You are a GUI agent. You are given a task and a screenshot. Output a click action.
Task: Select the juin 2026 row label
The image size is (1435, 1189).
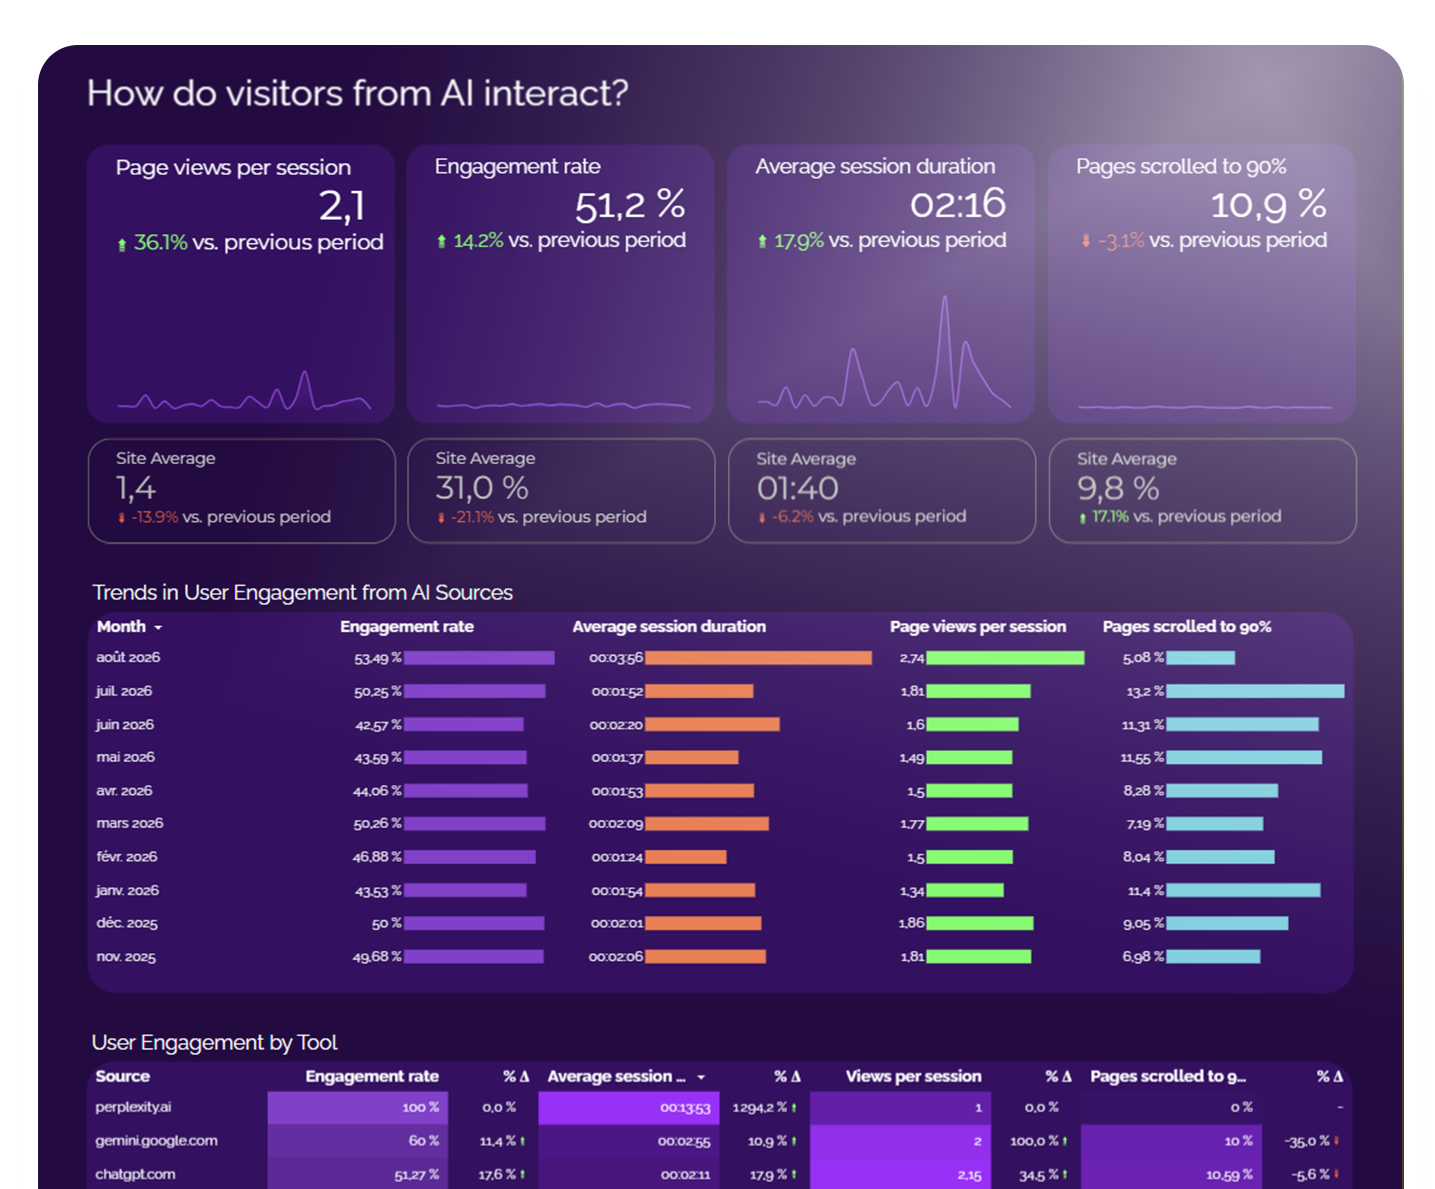pos(125,725)
